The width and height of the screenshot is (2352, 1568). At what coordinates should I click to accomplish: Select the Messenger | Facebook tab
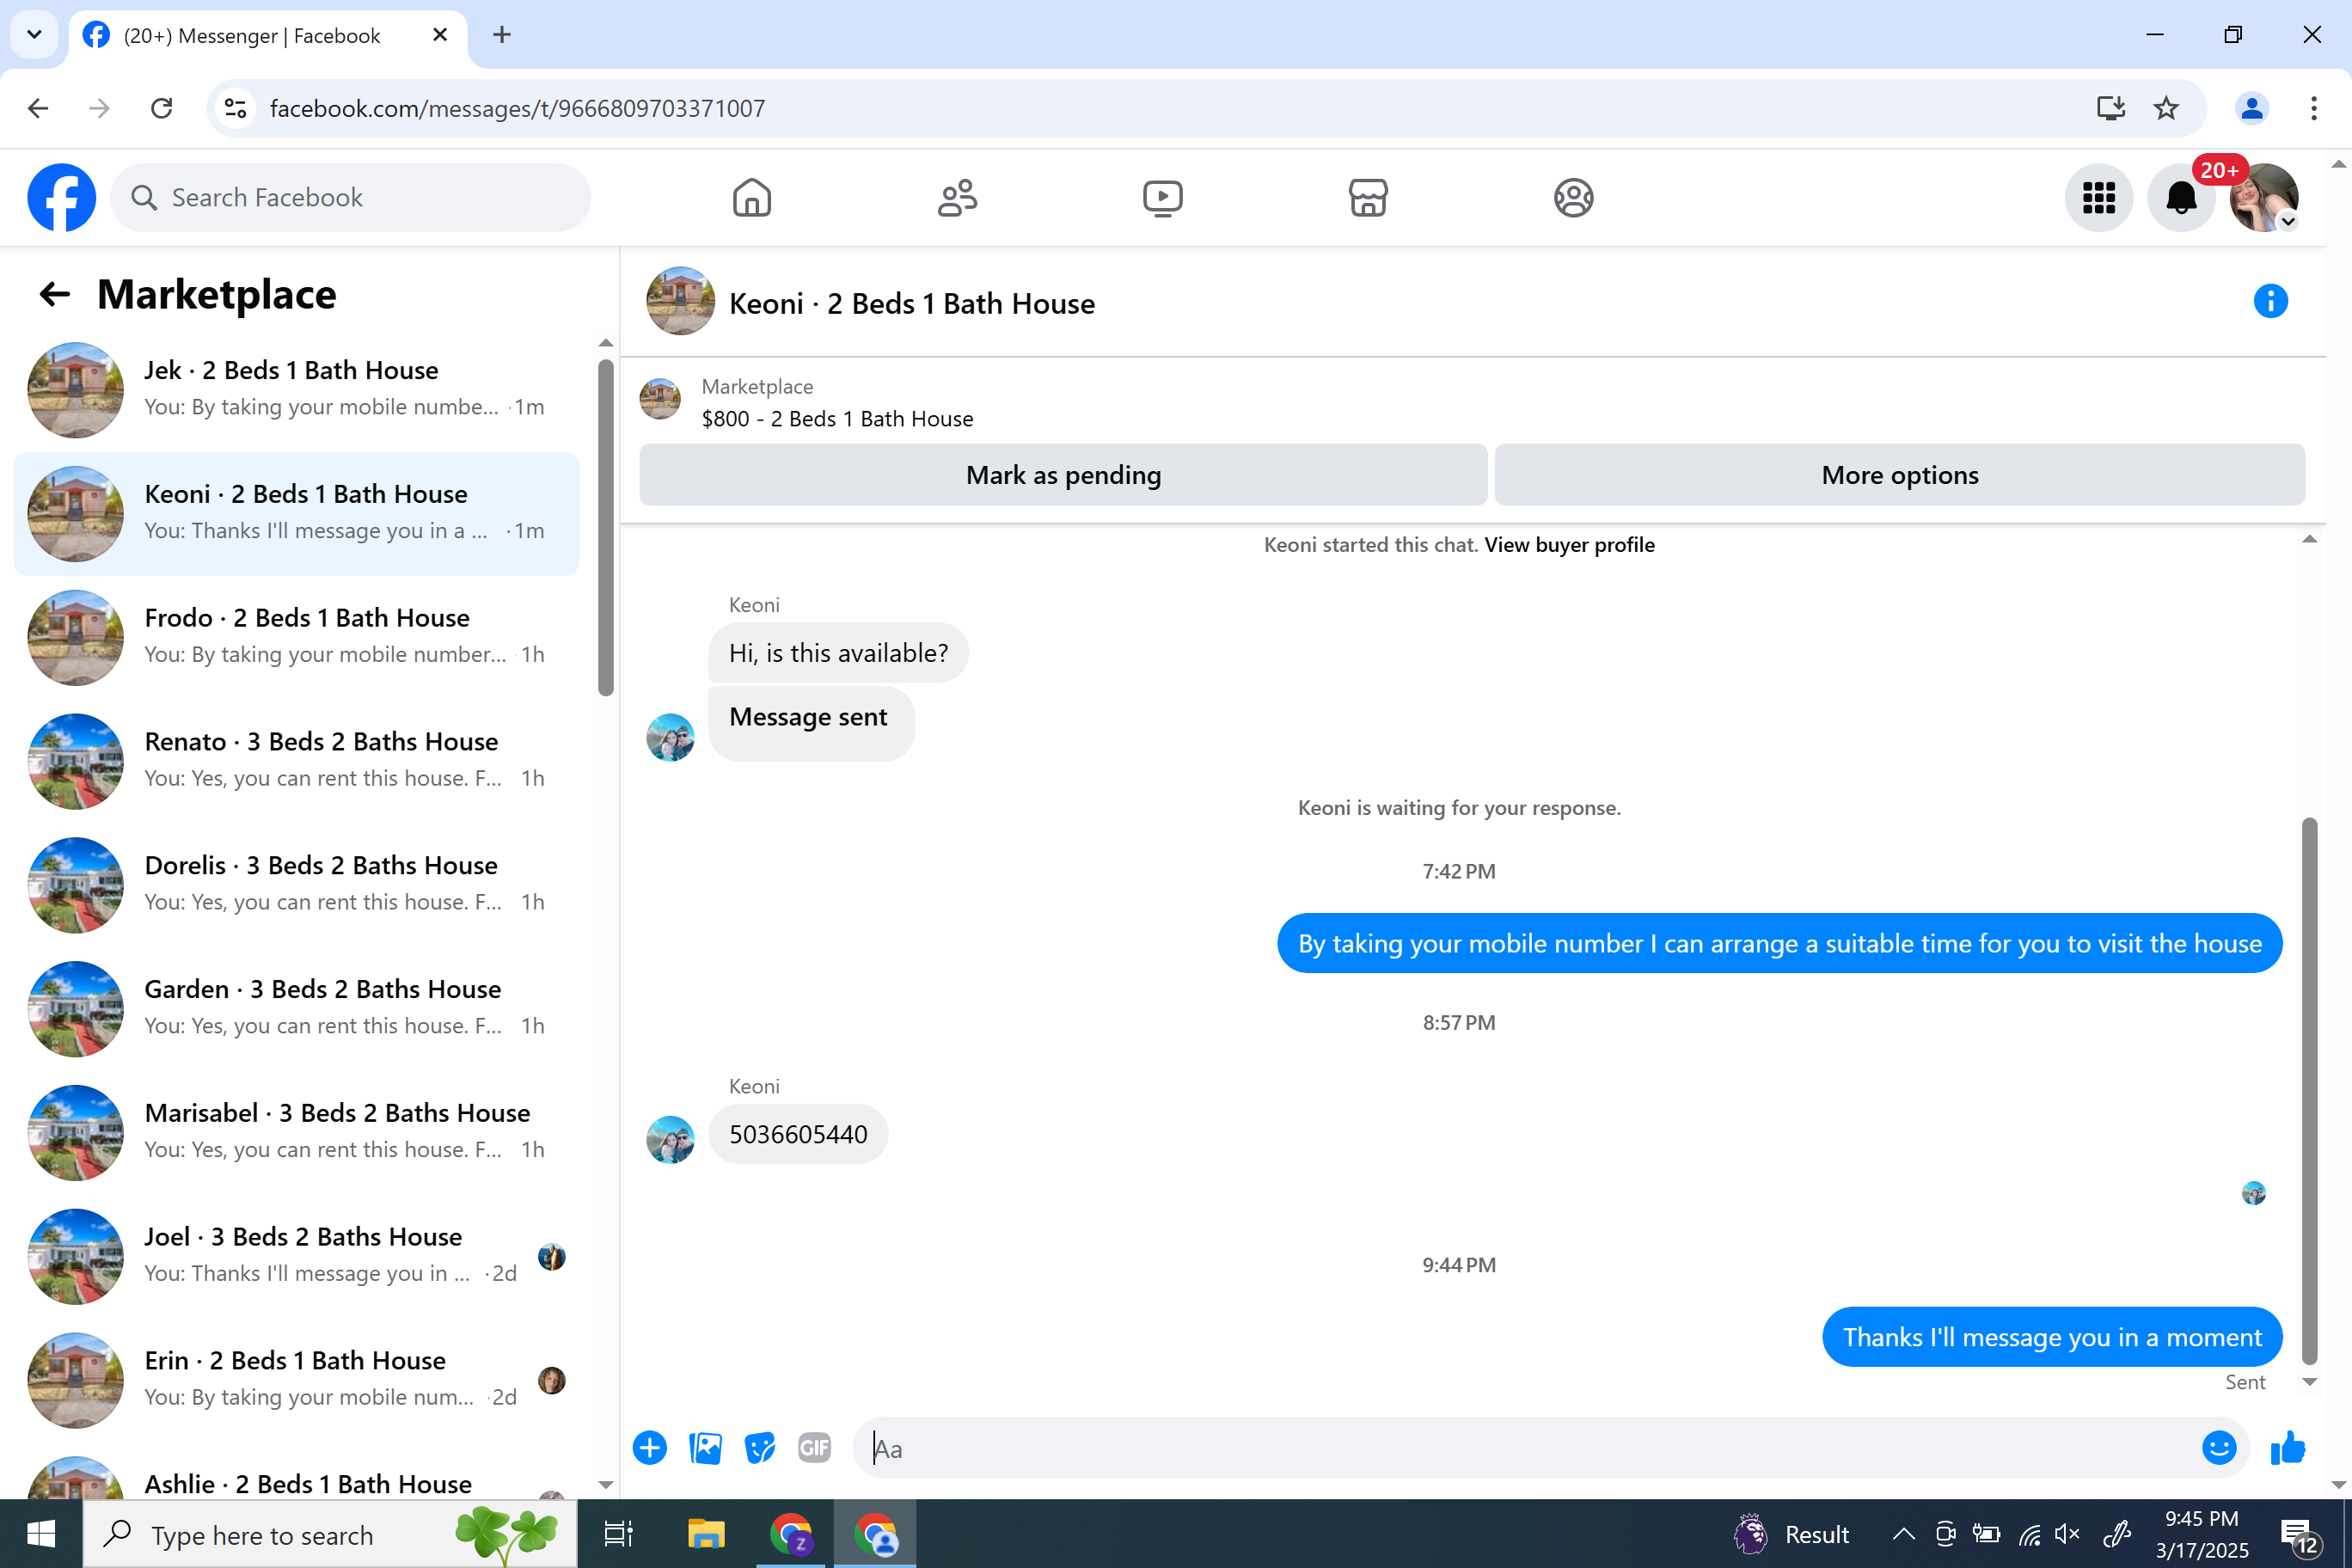pos(268,35)
